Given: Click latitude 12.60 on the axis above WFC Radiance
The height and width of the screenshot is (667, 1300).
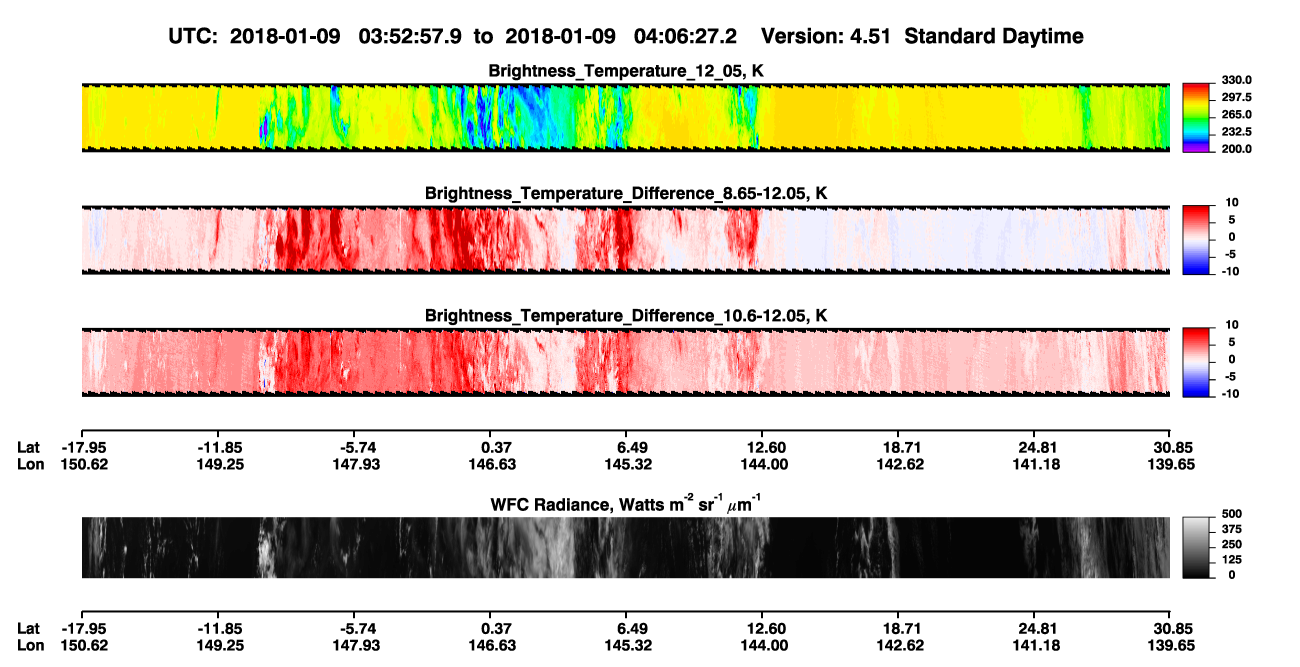Looking at the screenshot, I should point(763,447).
